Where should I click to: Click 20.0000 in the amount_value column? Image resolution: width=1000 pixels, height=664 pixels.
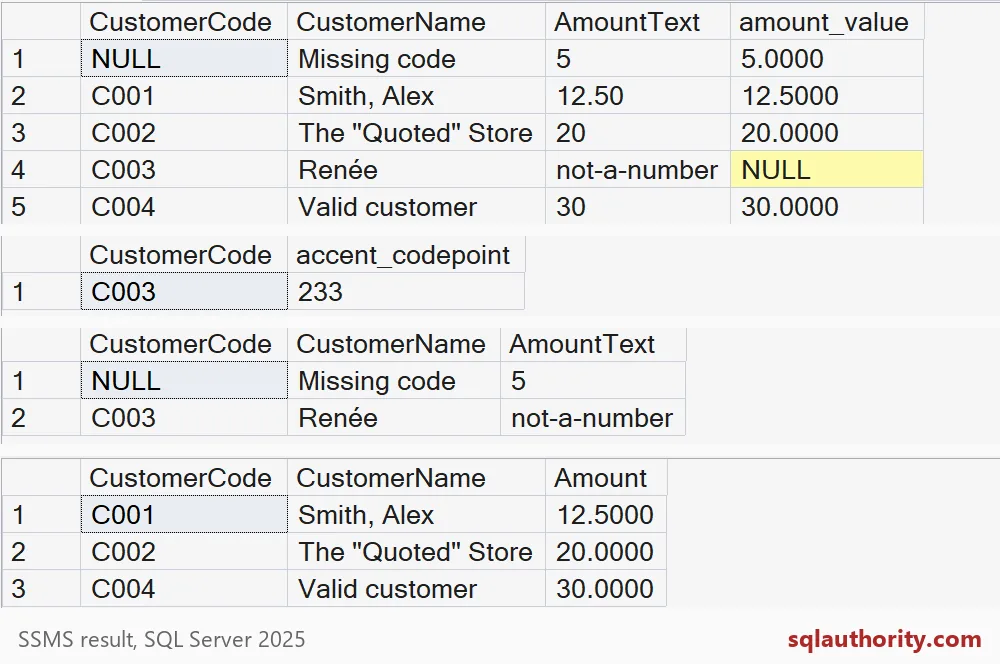coord(827,133)
